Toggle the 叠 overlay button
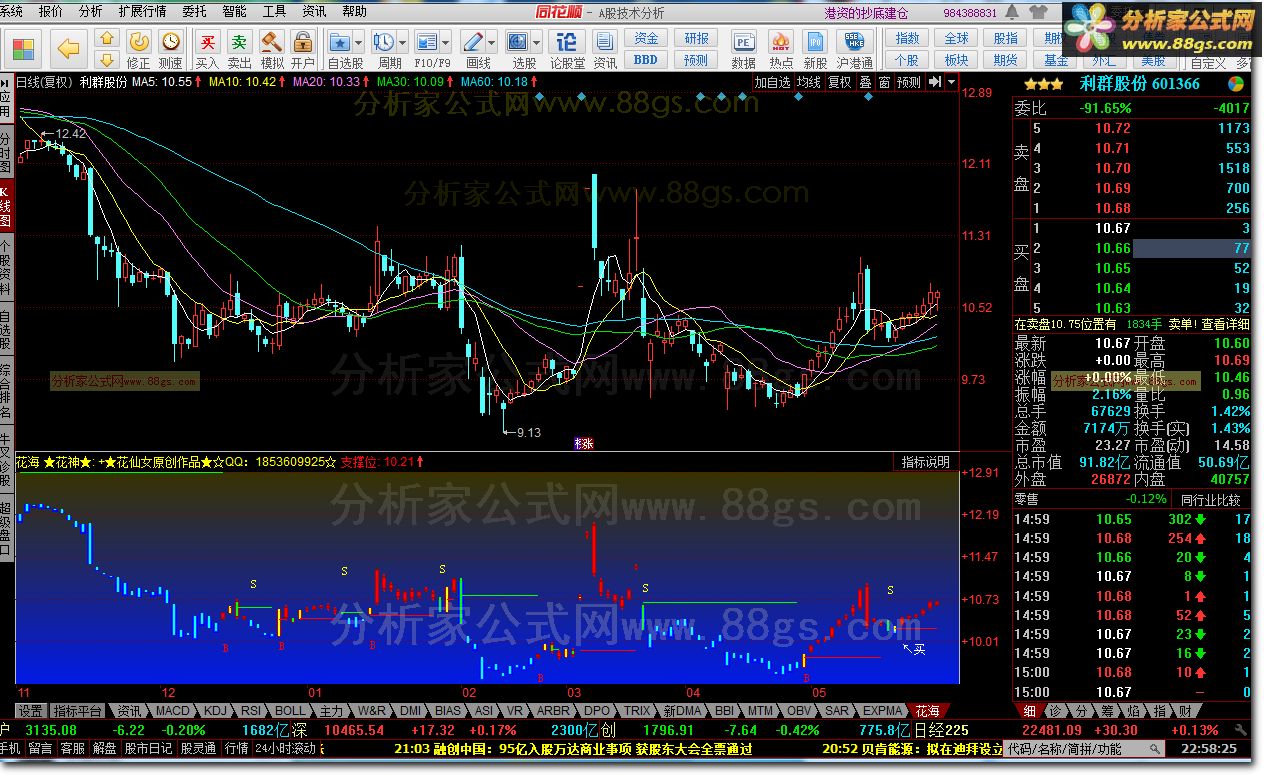The height and width of the screenshot is (775, 1264). tap(866, 82)
